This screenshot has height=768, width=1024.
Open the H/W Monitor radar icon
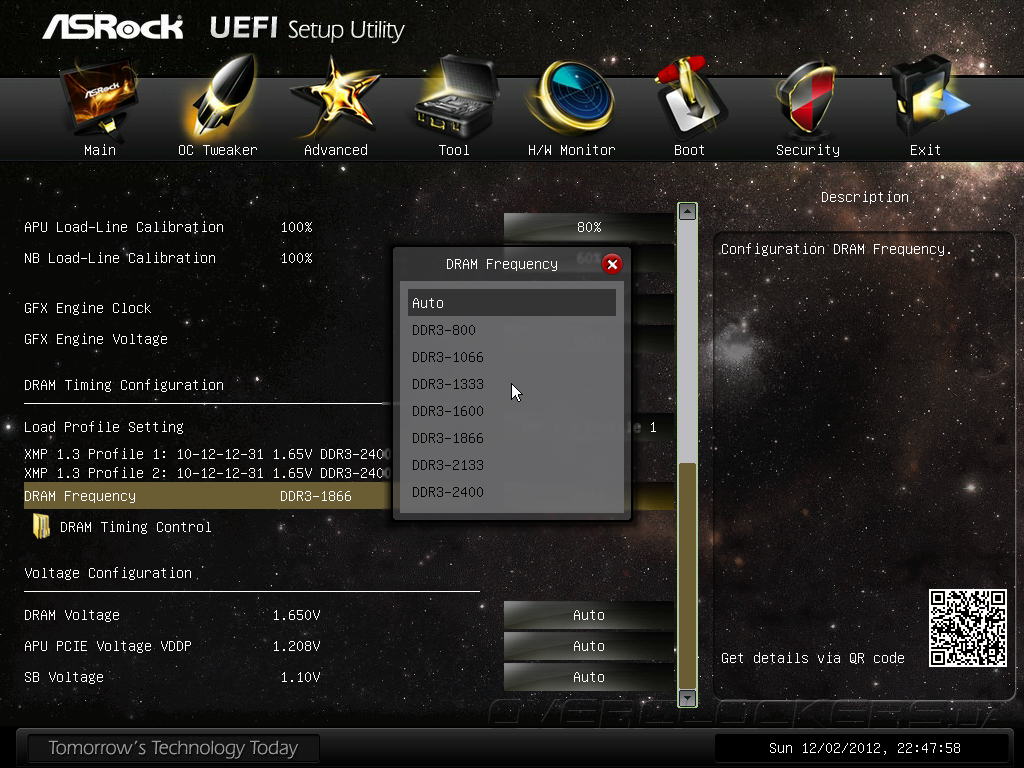(571, 98)
